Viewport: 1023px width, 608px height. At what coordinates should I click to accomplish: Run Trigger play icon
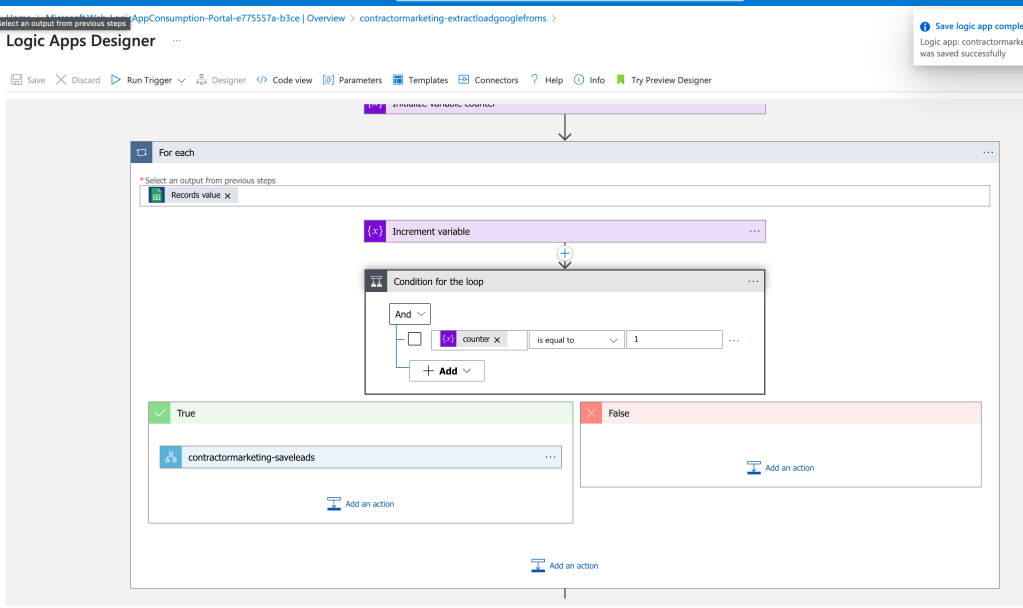pos(116,80)
